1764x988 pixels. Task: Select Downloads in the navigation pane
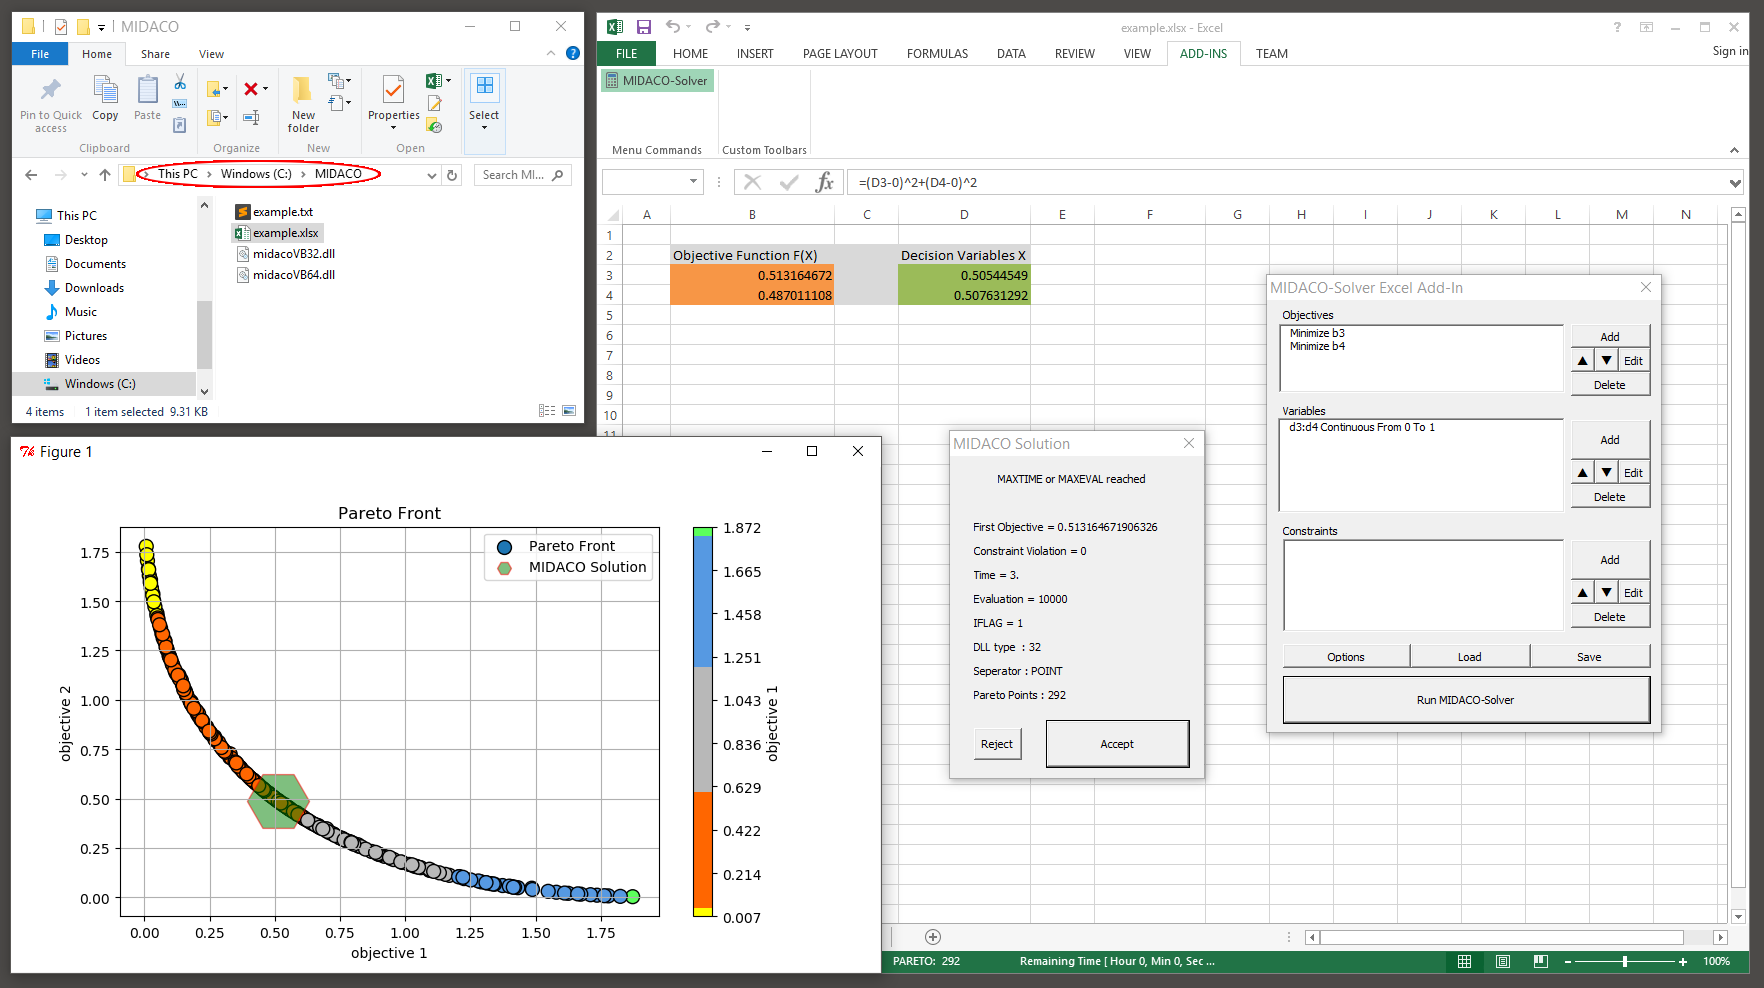(94, 288)
